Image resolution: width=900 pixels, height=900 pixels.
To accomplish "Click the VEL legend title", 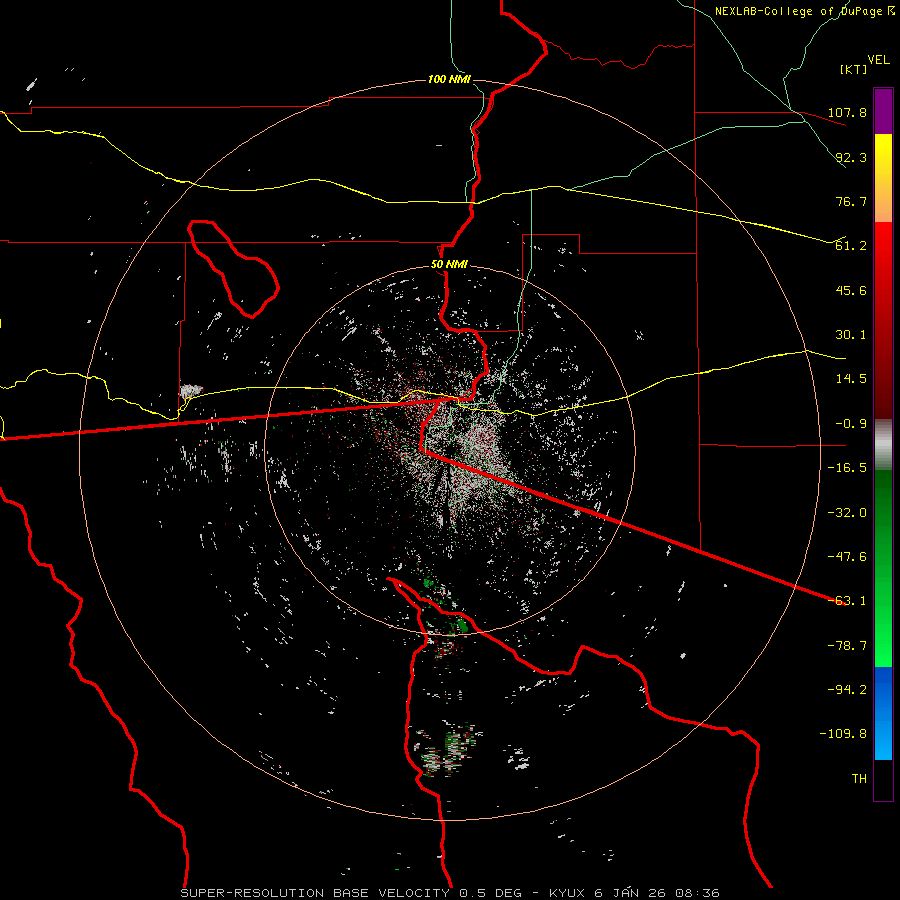I will pos(878,59).
